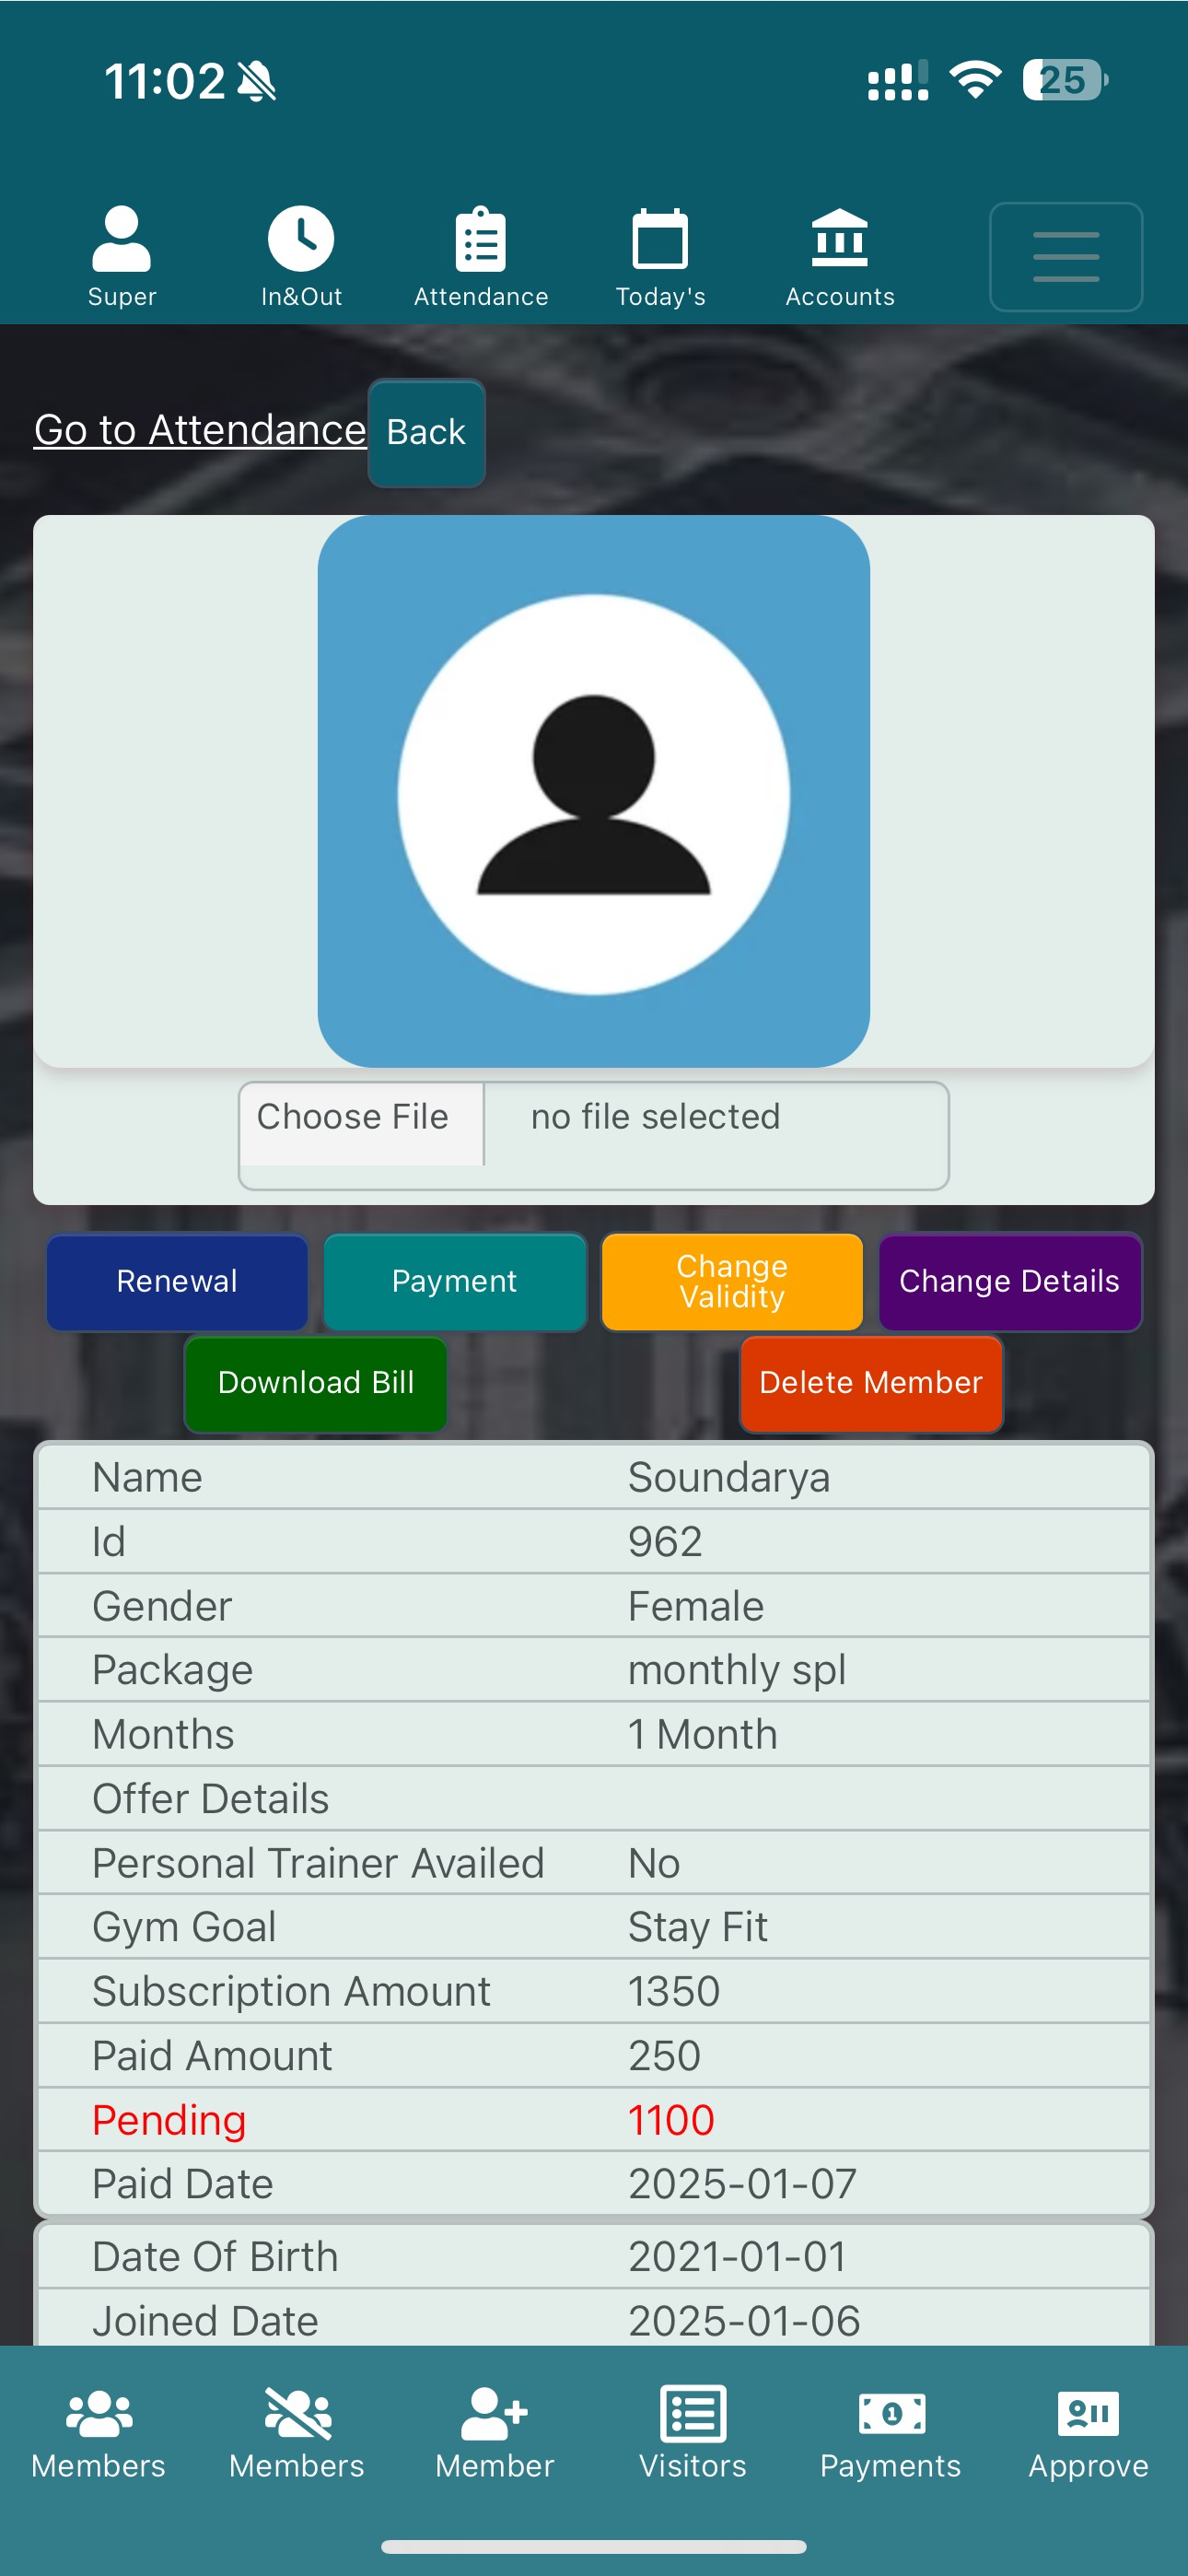The height and width of the screenshot is (2576, 1188).
Task: Tap the Renewal button
Action: click(177, 1281)
